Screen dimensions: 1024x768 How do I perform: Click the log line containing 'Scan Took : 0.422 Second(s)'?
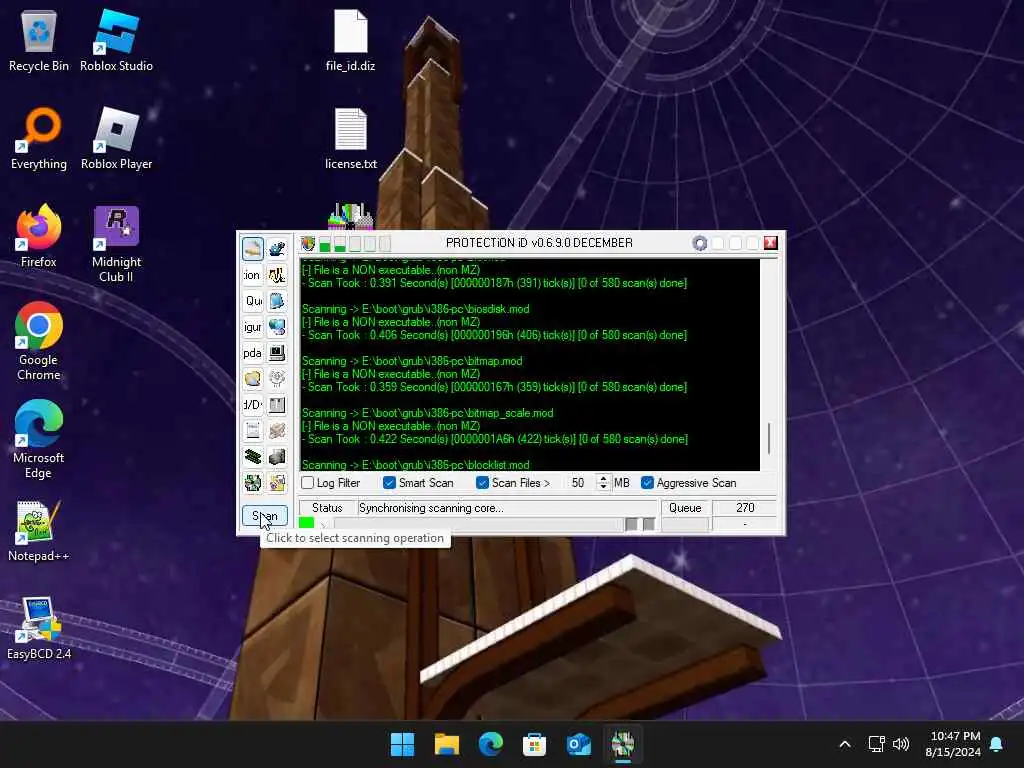coord(494,439)
